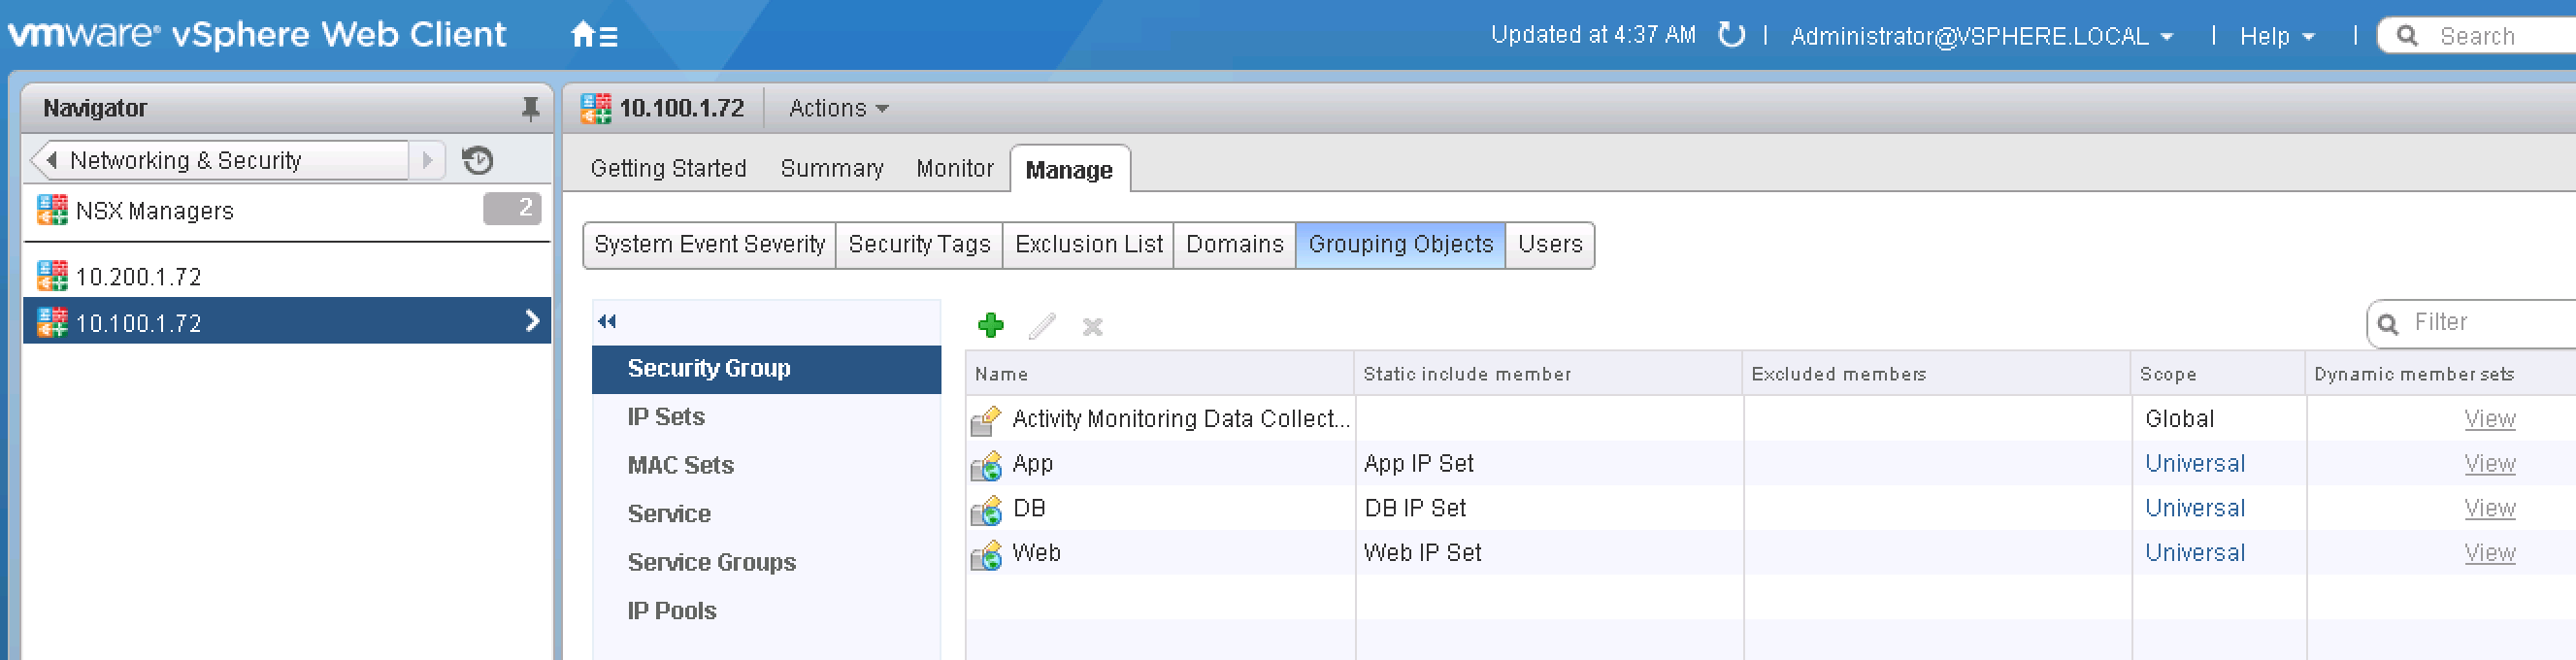Open the Actions dropdown menu
Image resolution: width=2576 pixels, height=660 pixels.
[x=838, y=108]
